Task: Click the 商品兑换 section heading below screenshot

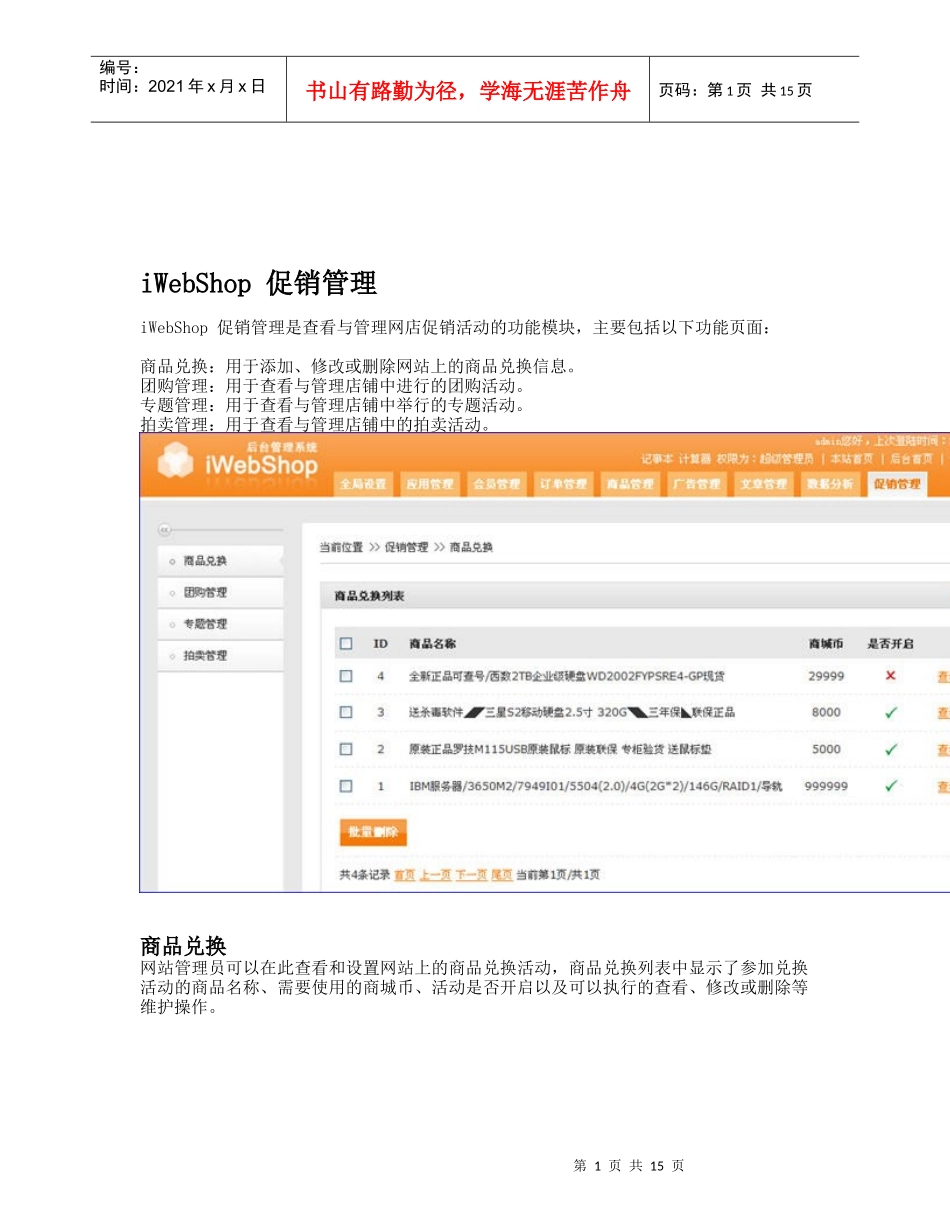Action: (183, 946)
